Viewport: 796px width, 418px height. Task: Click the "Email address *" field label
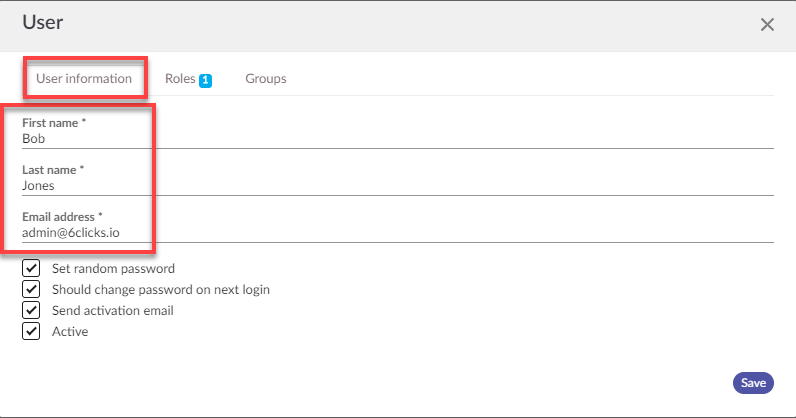point(62,216)
